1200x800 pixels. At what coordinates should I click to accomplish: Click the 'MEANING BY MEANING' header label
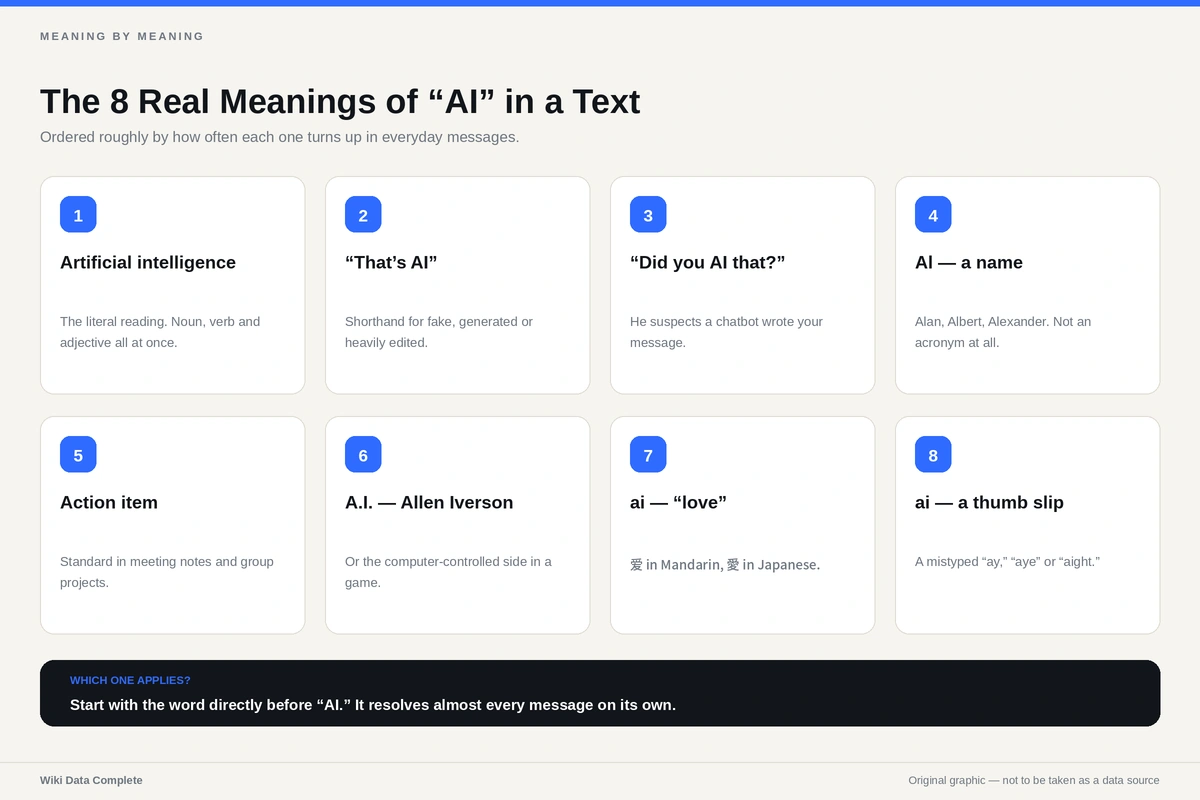(x=122, y=36)
